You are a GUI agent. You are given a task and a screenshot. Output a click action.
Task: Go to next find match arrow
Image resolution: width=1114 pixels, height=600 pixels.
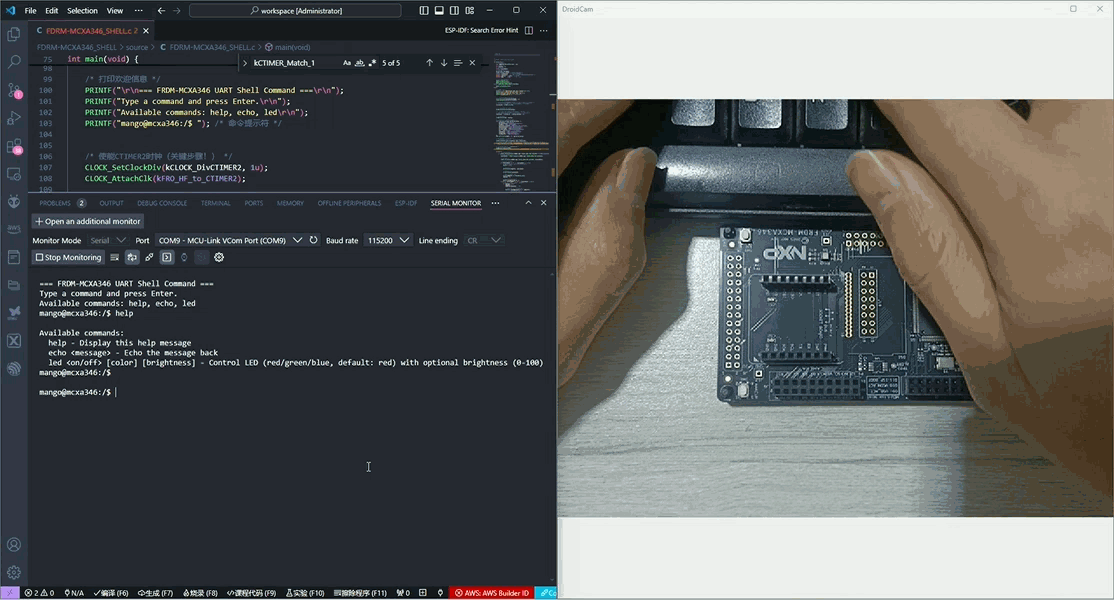[444, 63]
